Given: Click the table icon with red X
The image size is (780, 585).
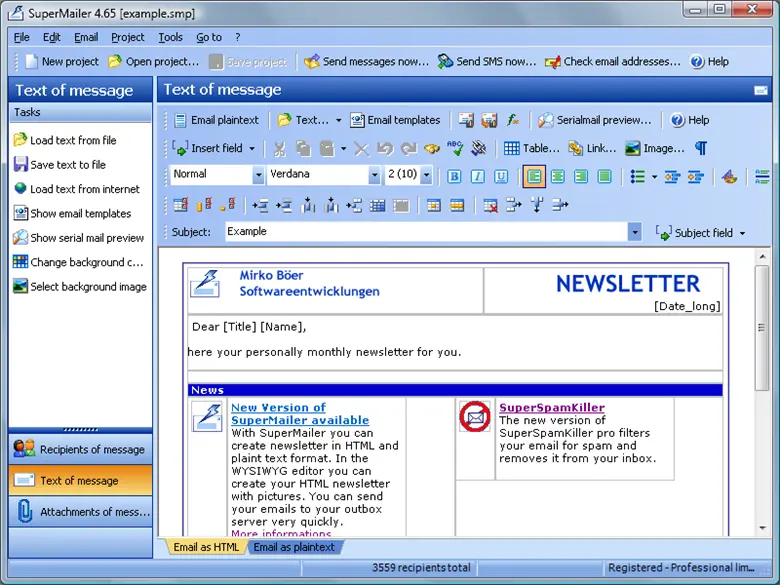Looking at the screenshot, I should point(490,205).
